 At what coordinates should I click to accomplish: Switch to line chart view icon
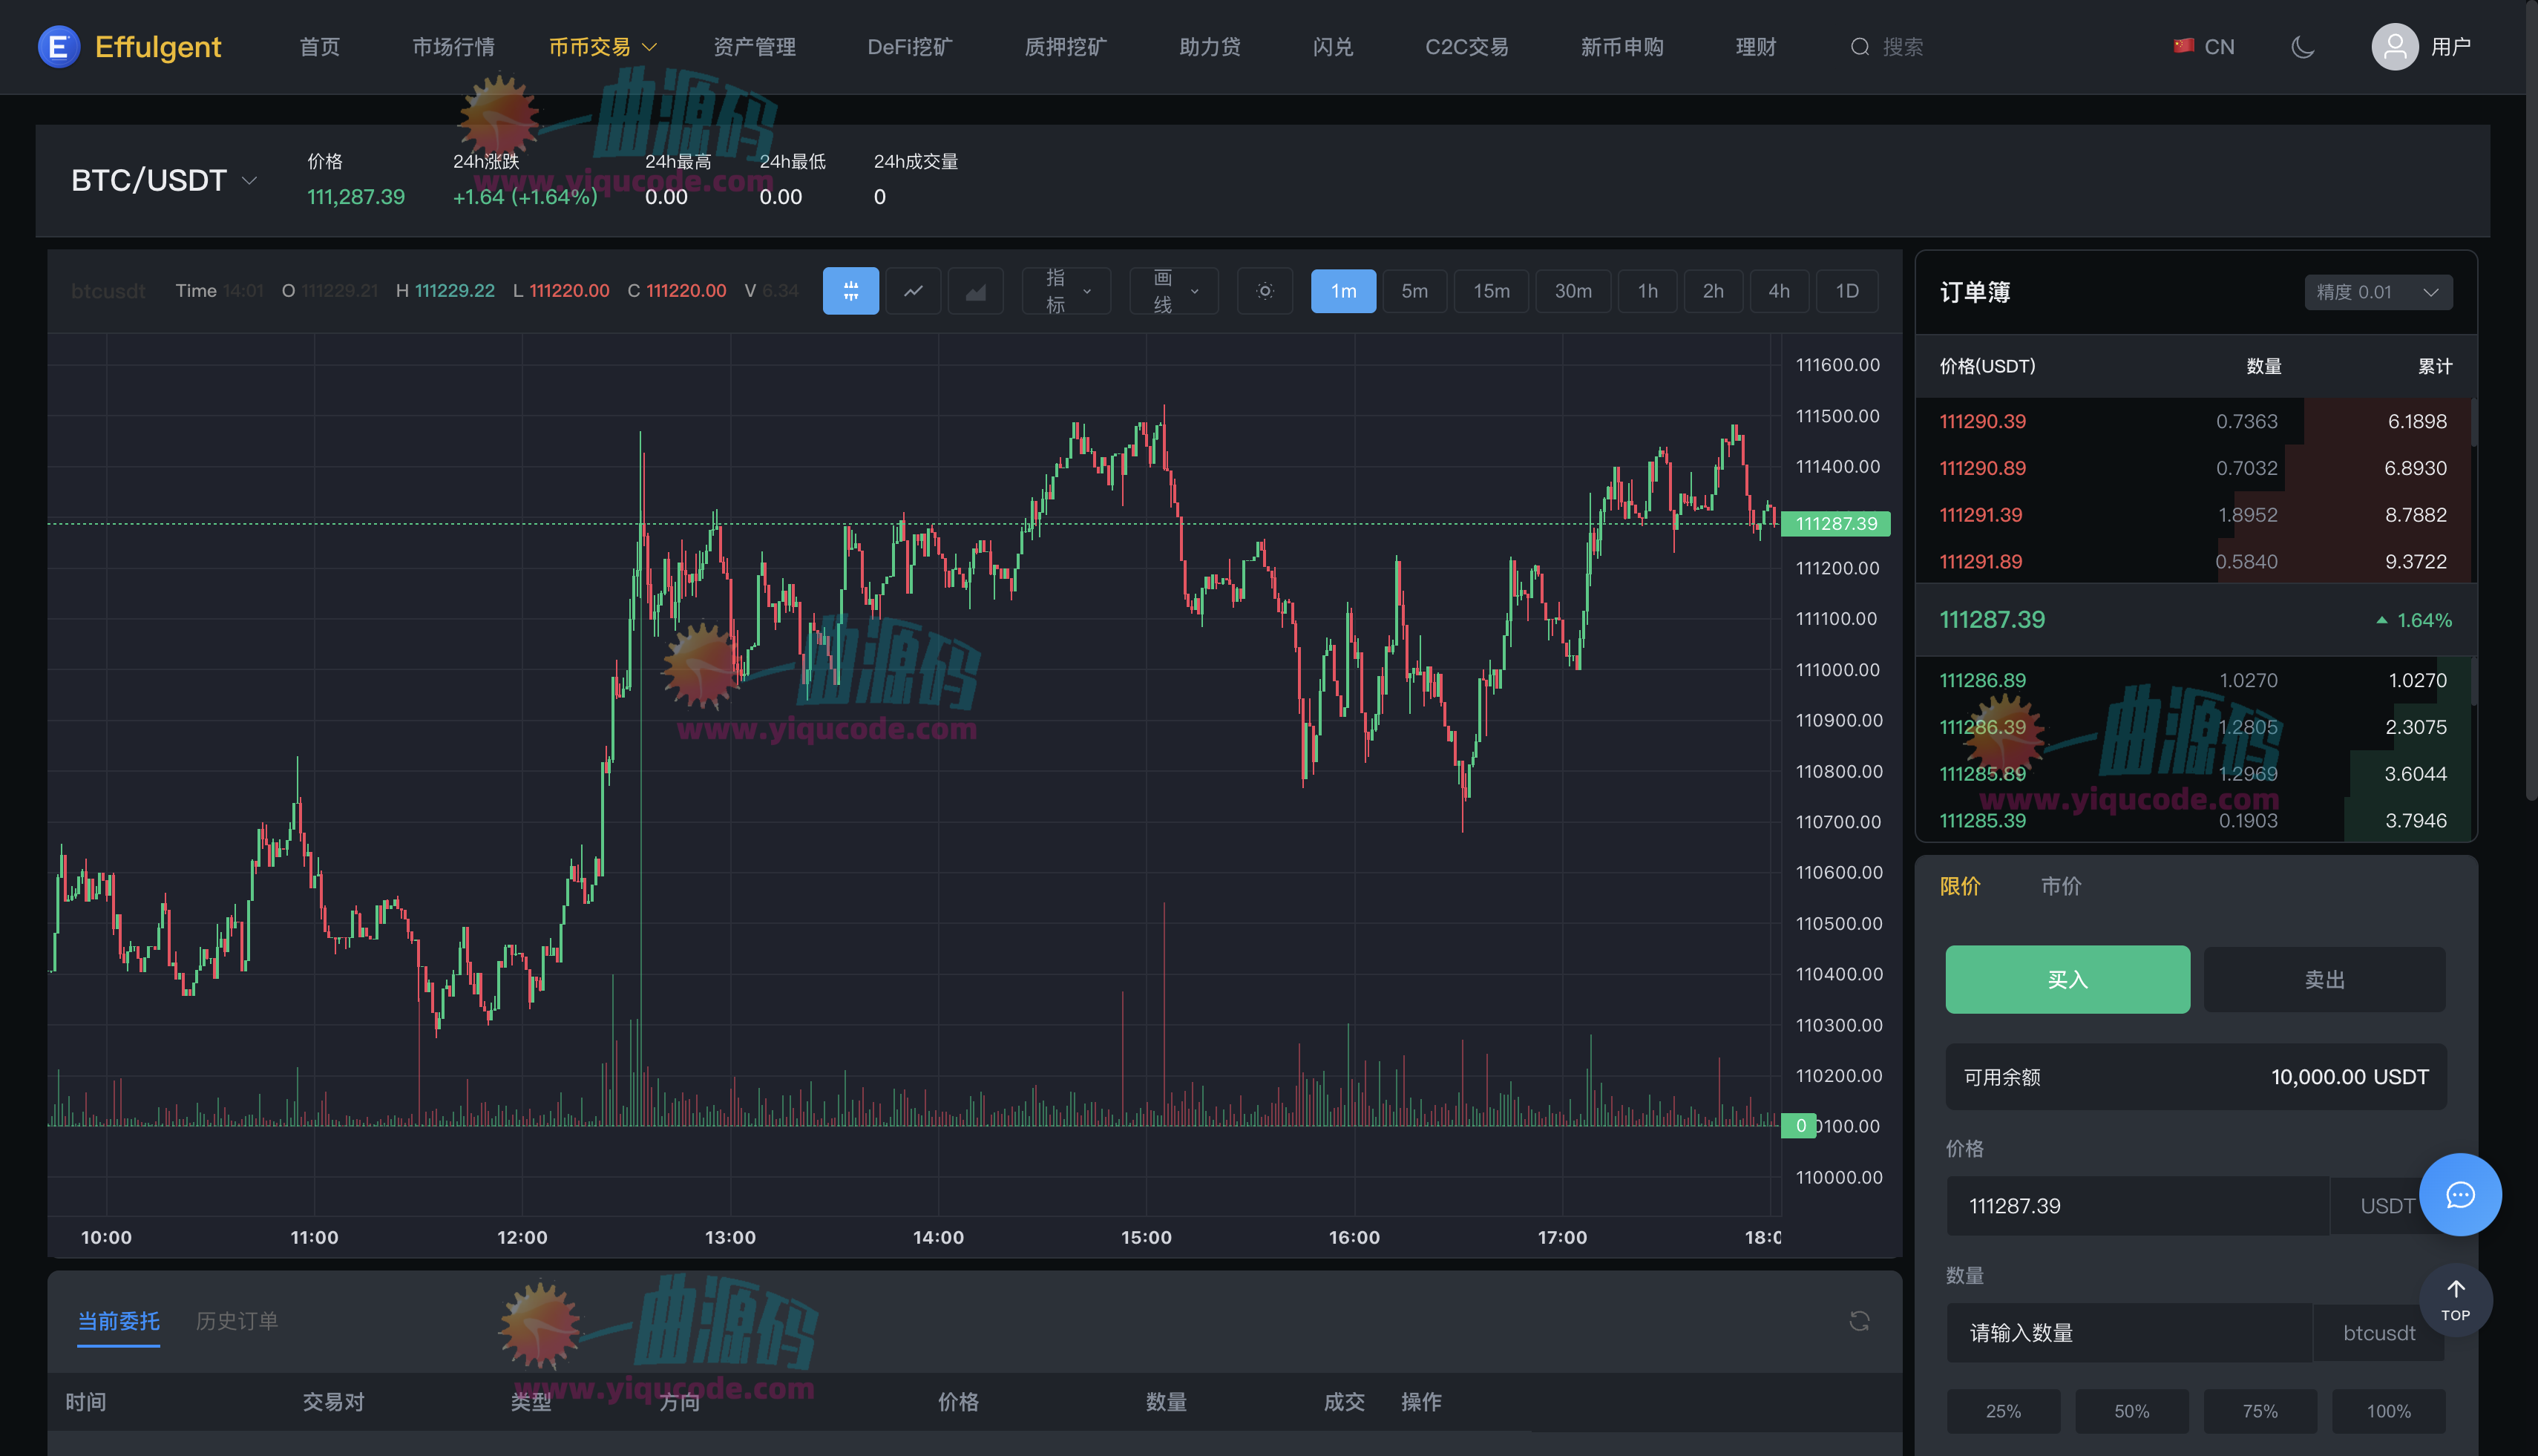pyautogui.click(x=913, y=291)
